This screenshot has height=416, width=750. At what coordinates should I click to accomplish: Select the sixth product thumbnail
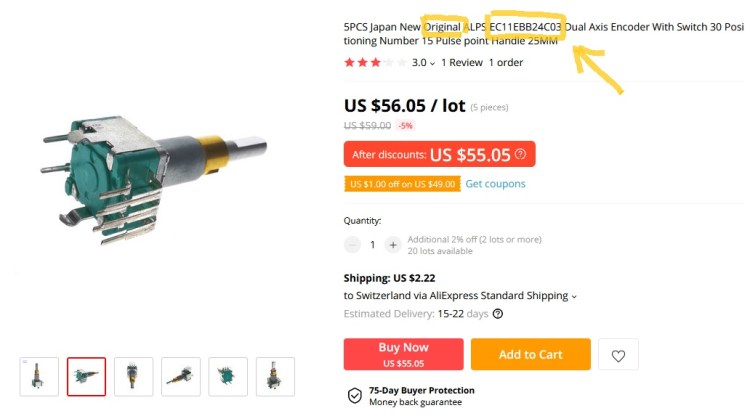point(275,377)
